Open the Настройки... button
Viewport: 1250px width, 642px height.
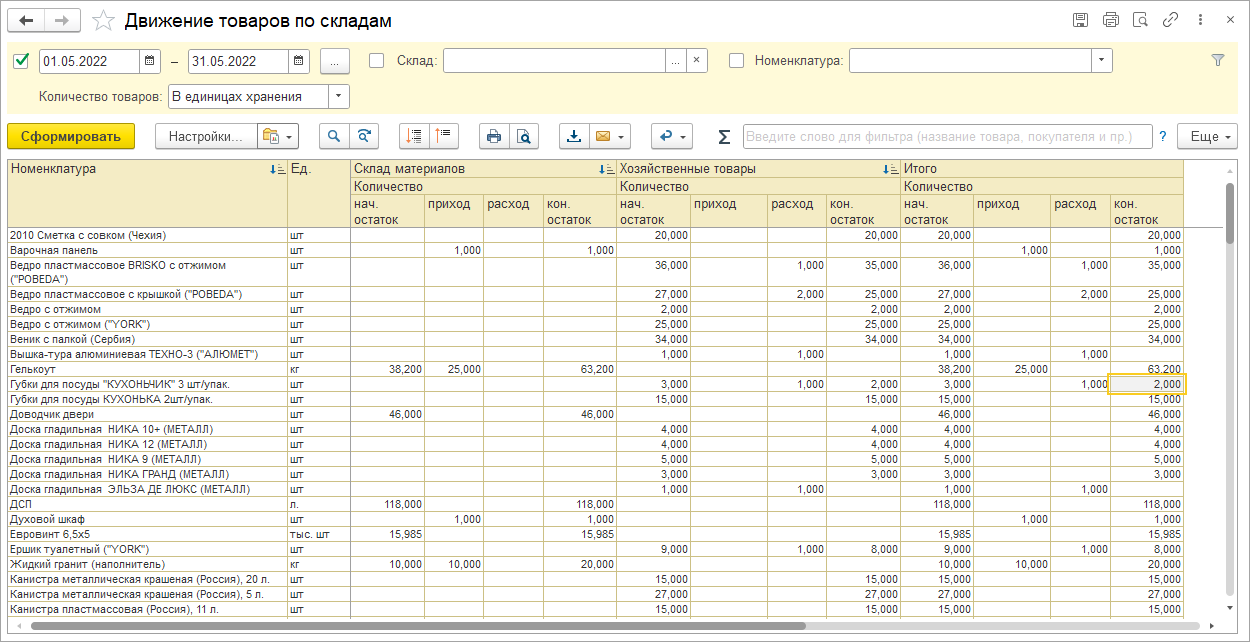tap(204, 137)
